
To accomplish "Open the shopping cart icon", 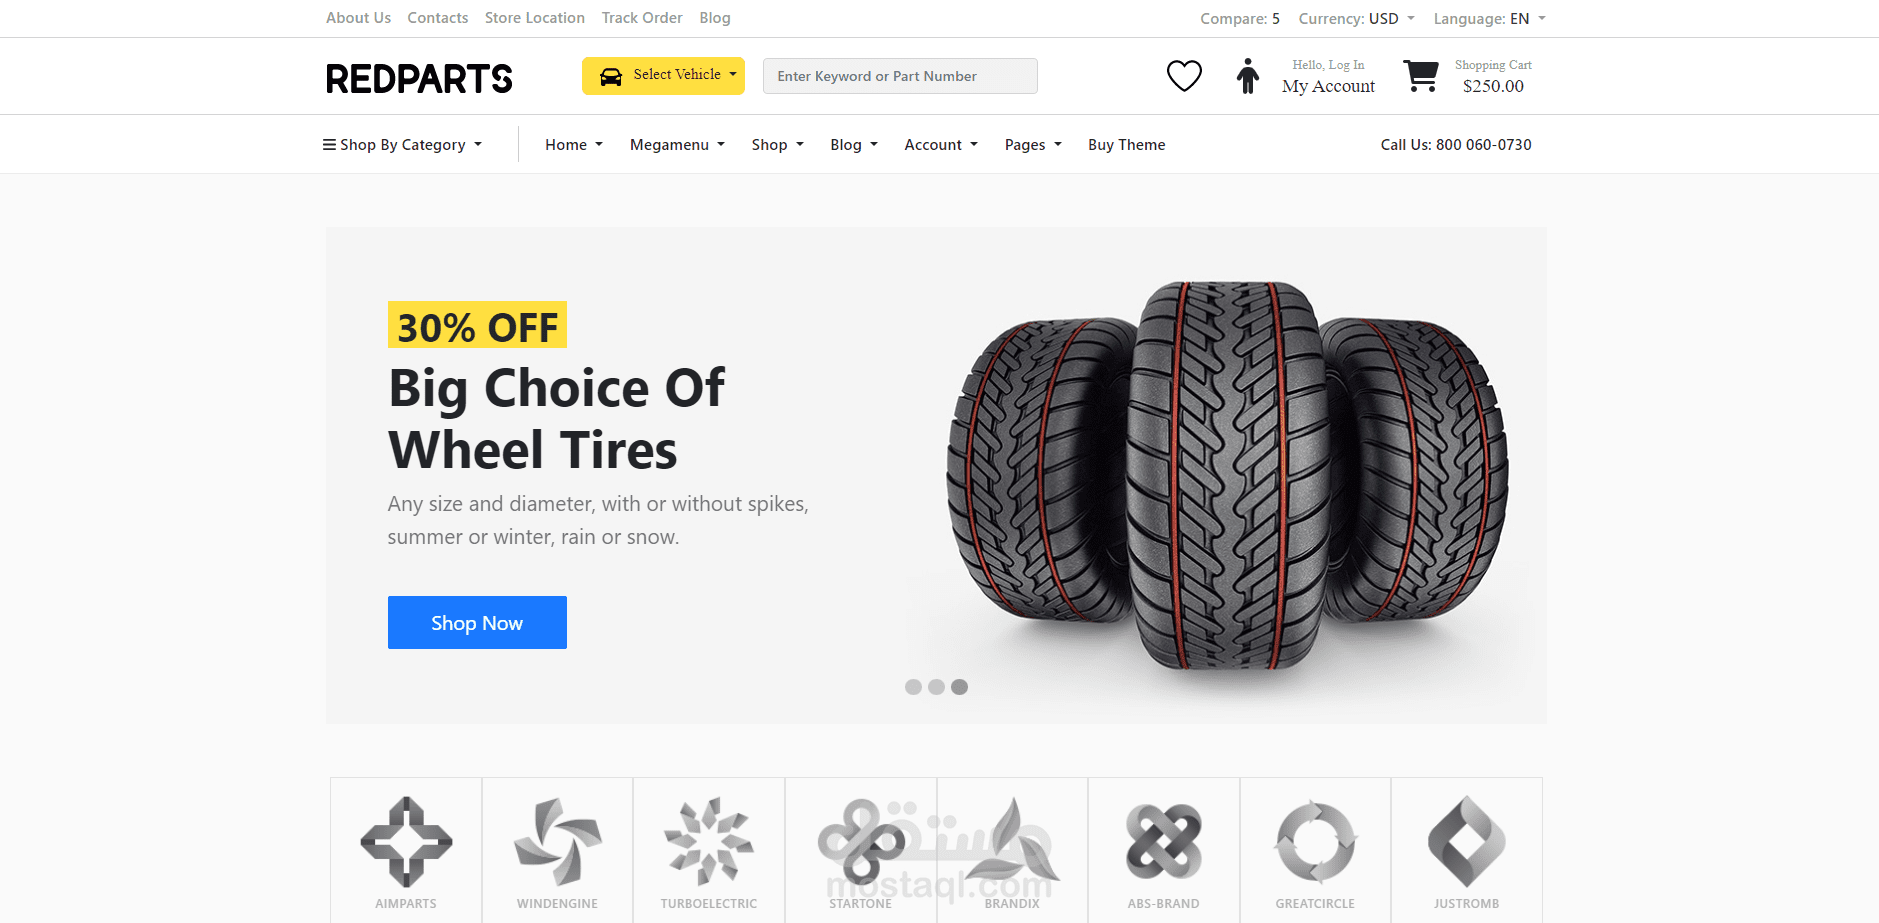I will [x=1421, y=76].
